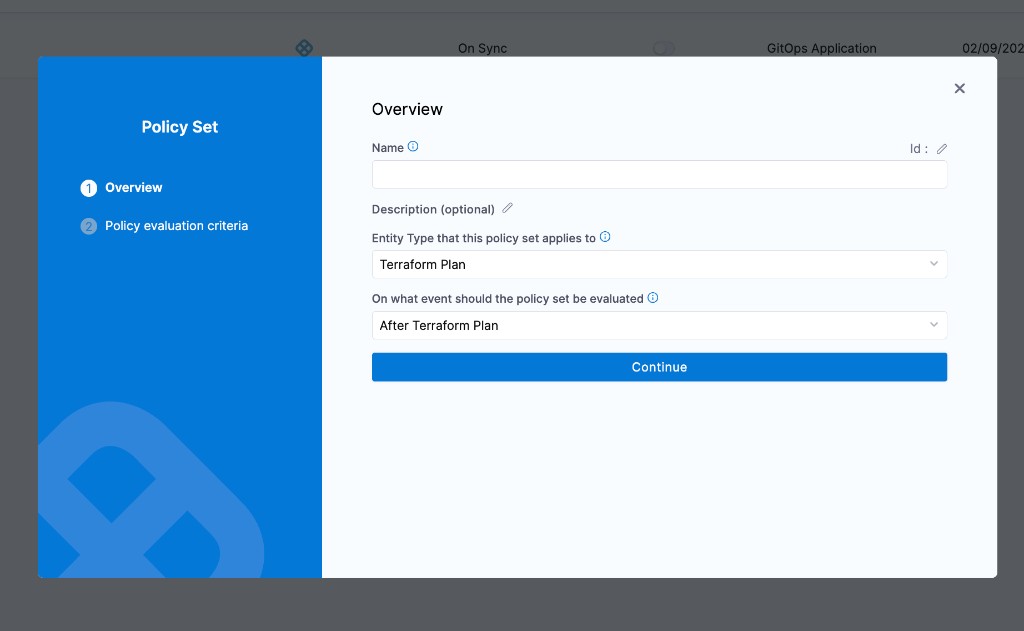Viewport: 1024px width, 631px height.
Task: Click the step 1 circle beside Overview
Action: [89, 187]
